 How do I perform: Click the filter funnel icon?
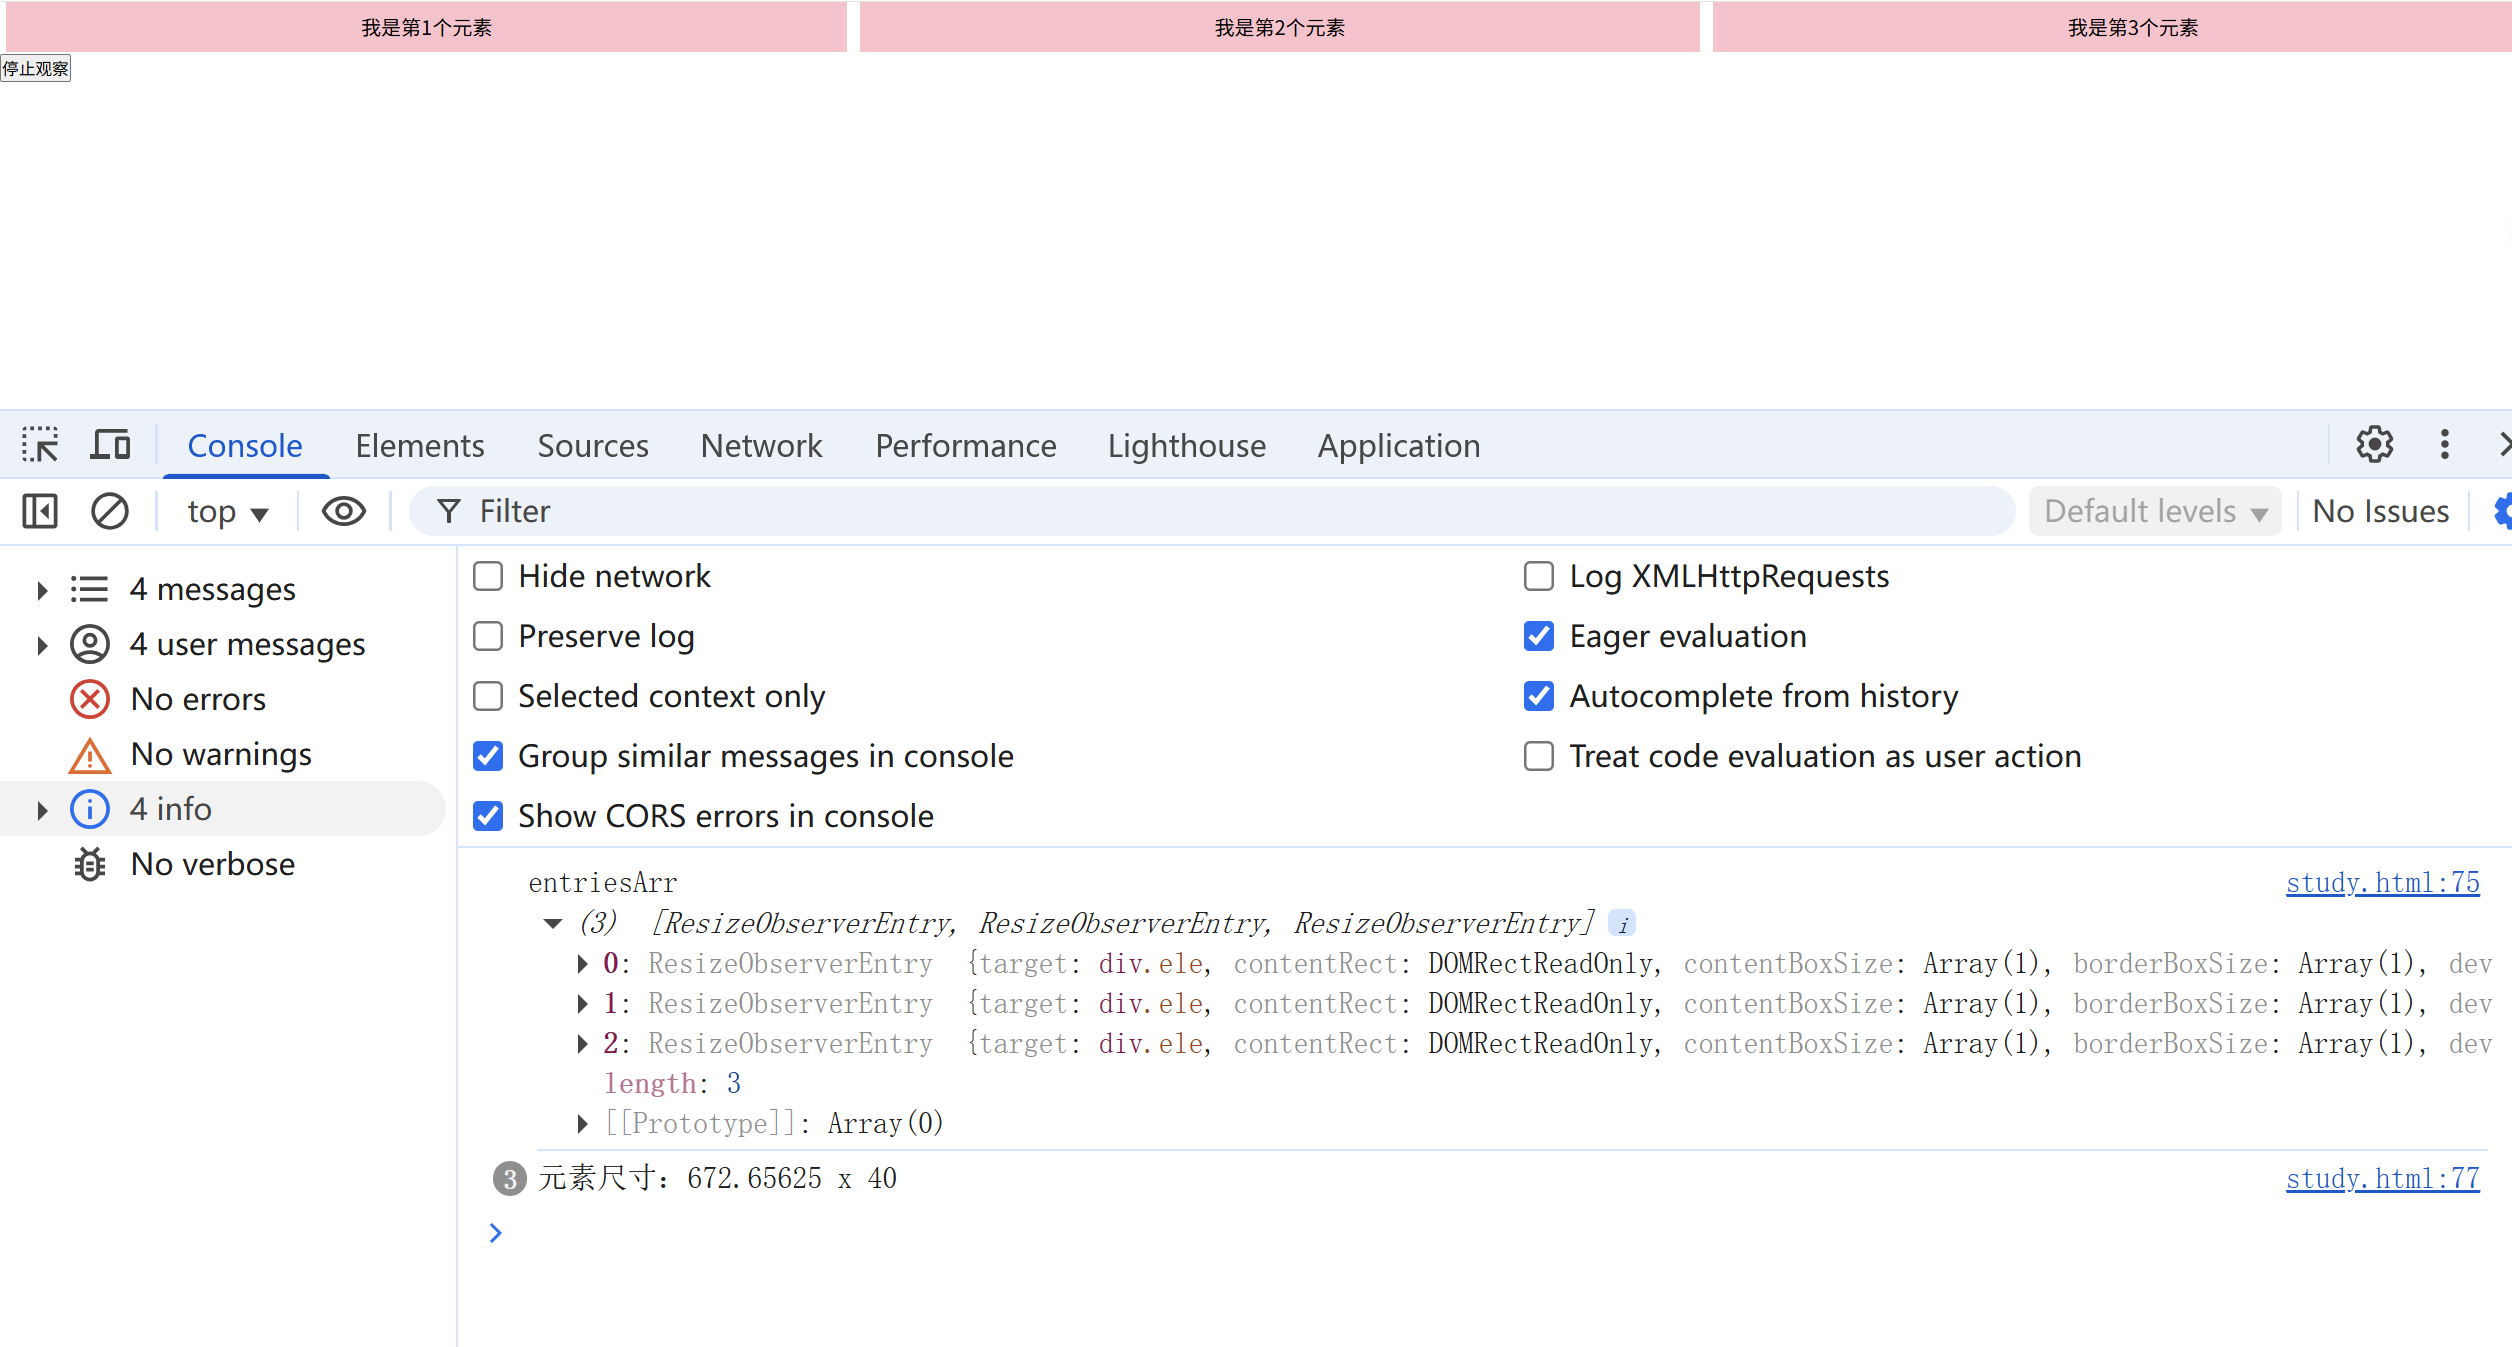click(x=447, y=511)
